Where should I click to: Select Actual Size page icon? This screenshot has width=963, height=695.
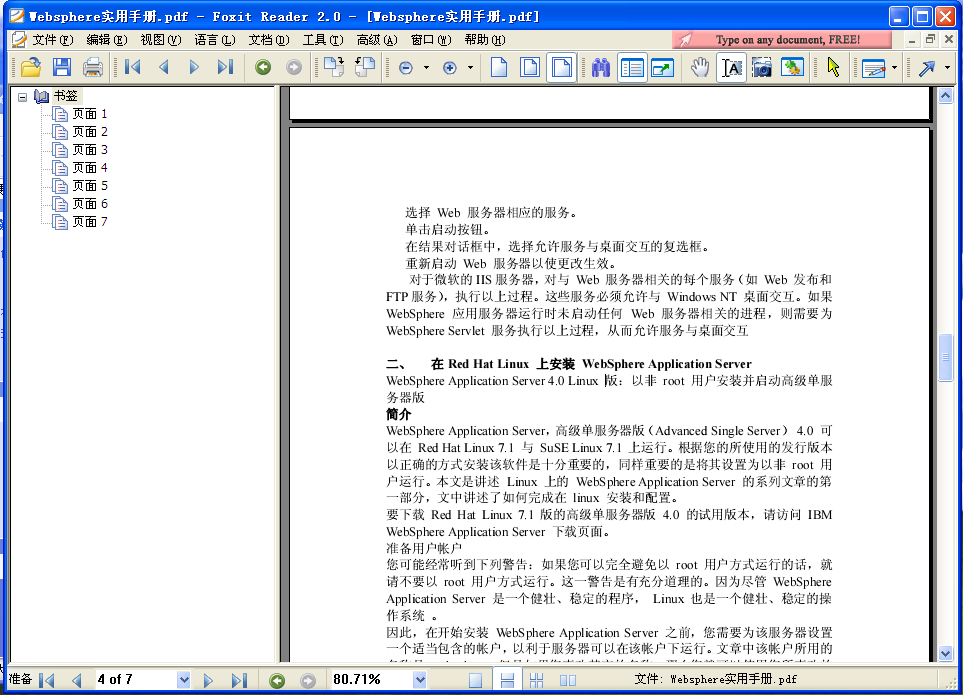(499, 67)
